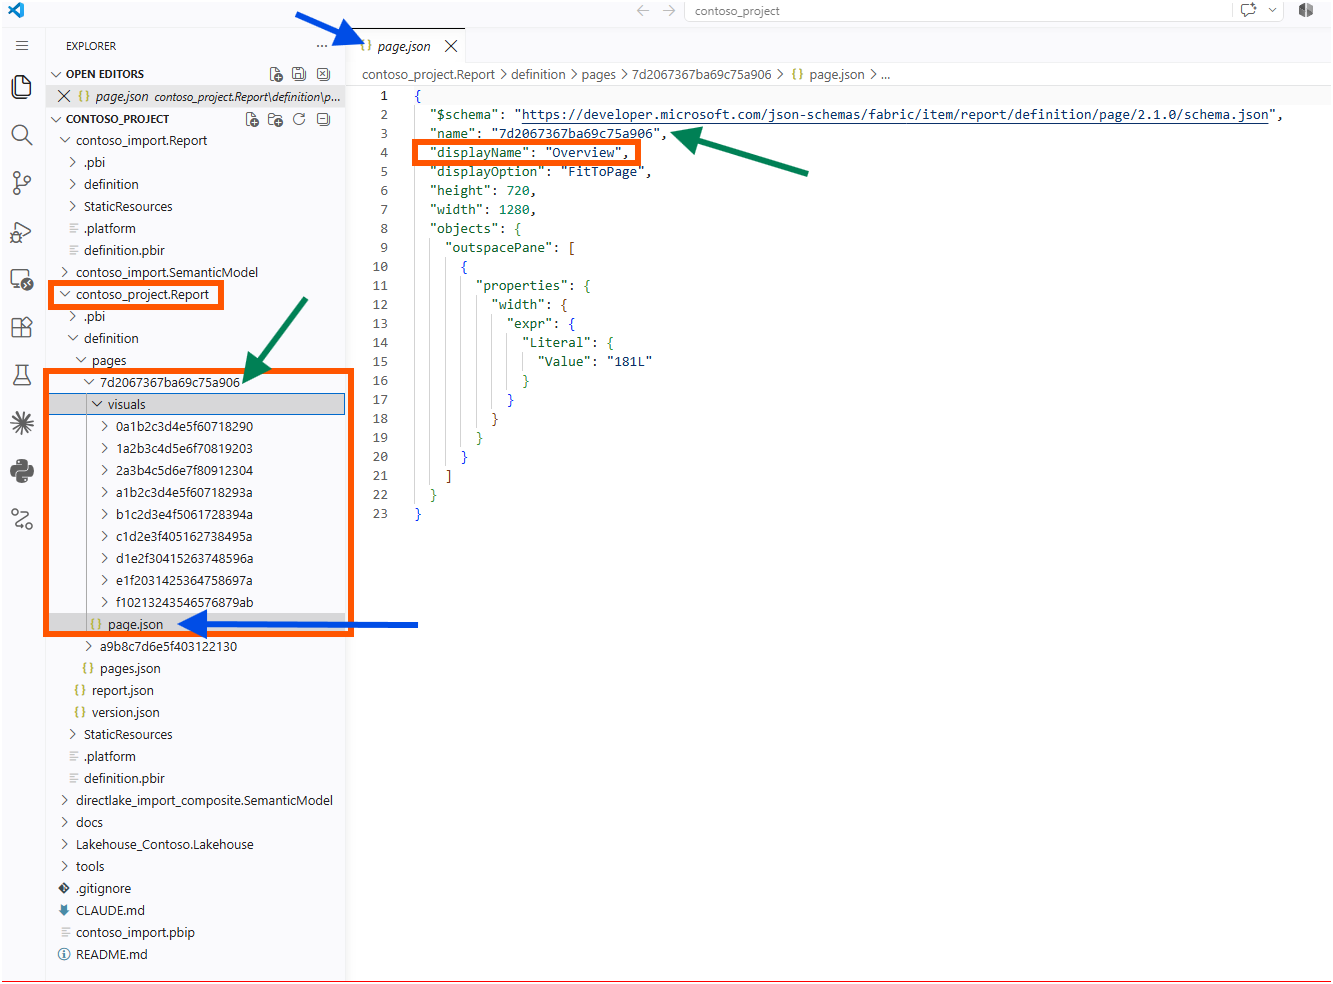Click the pages breadcrumb segment
Viewport: 1333px width, 984px height.
click(599, 74)
